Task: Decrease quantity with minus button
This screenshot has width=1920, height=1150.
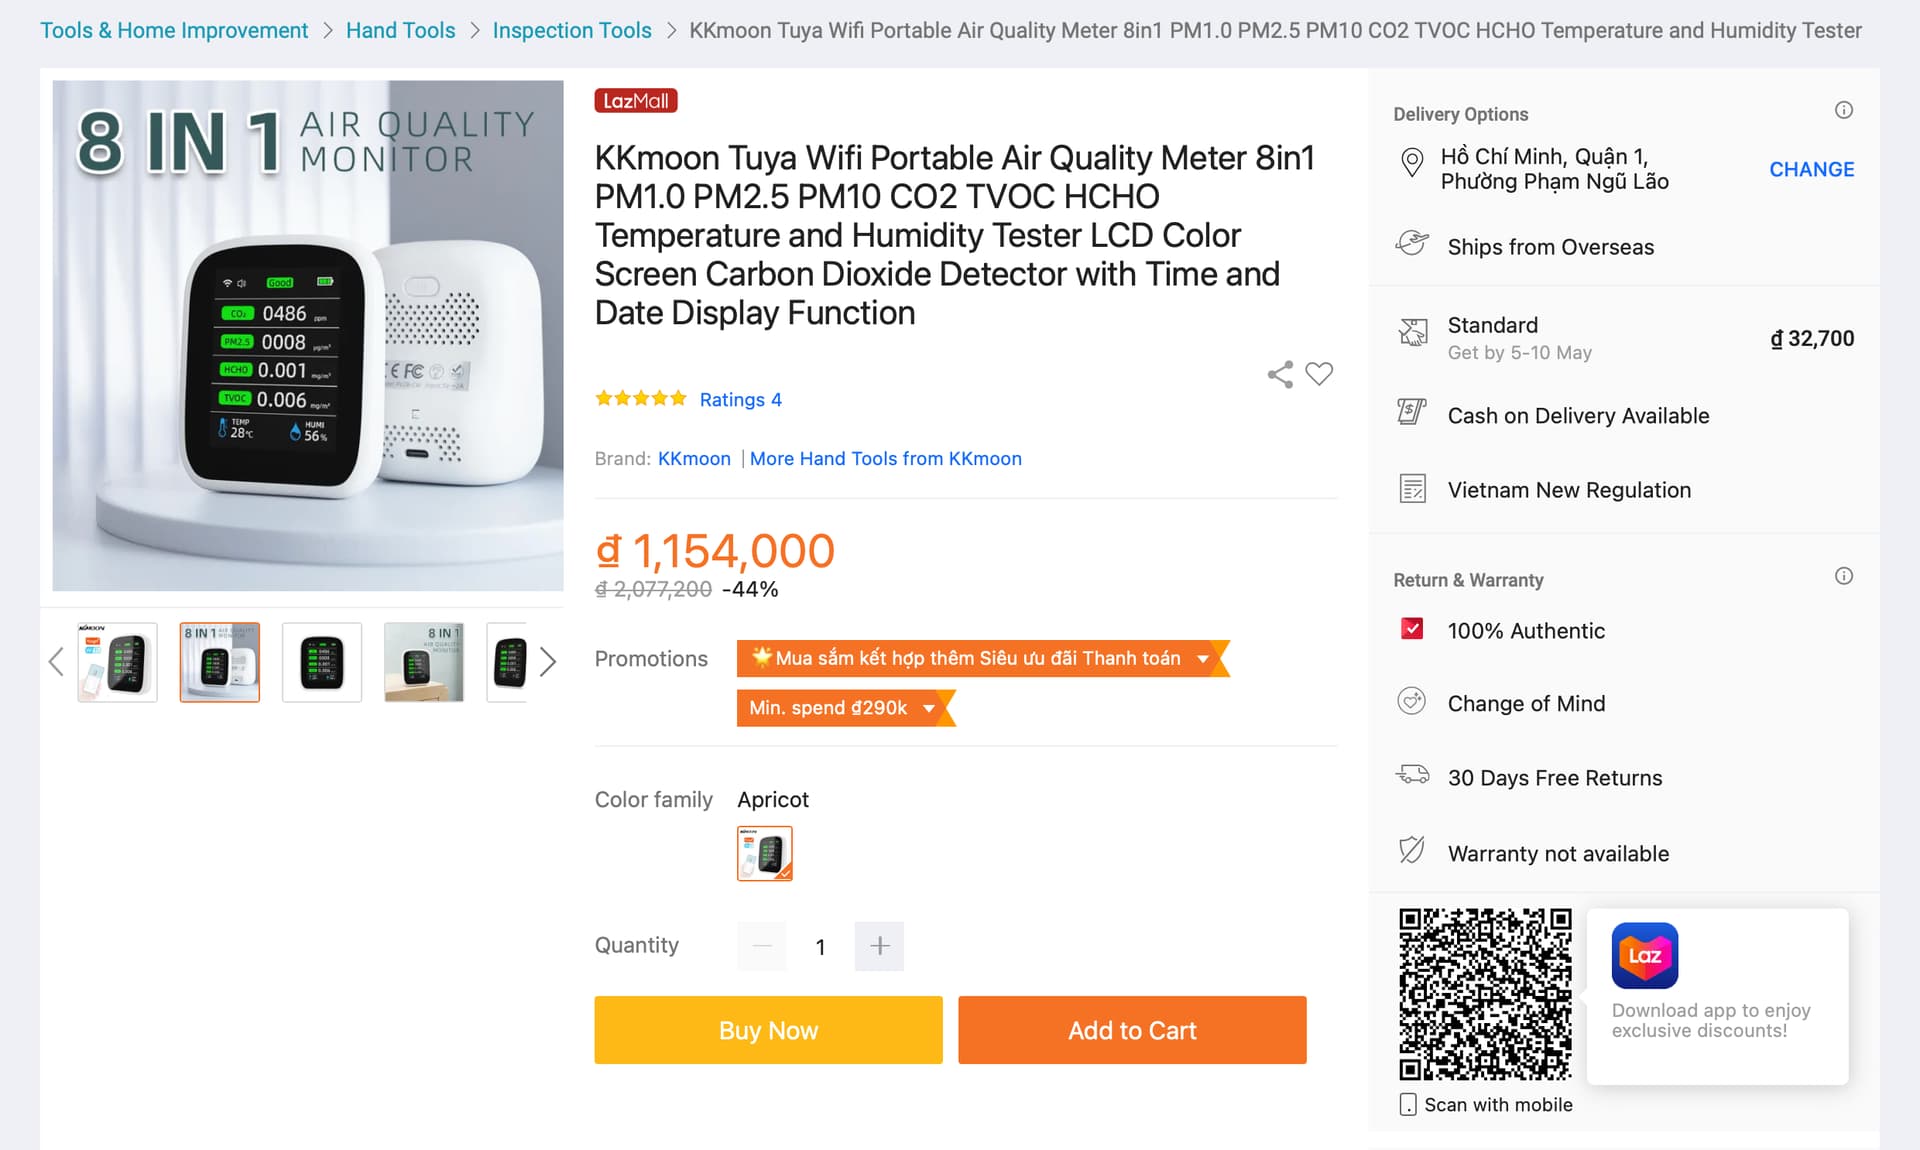Action: click(x=762, y=946)
